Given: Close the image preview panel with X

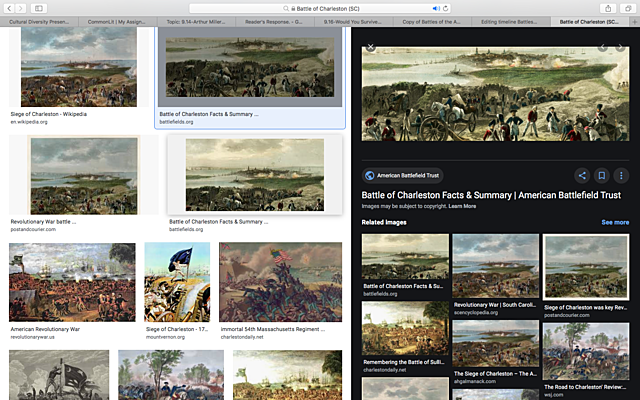Looking at the screenshot, I should 370,47.
